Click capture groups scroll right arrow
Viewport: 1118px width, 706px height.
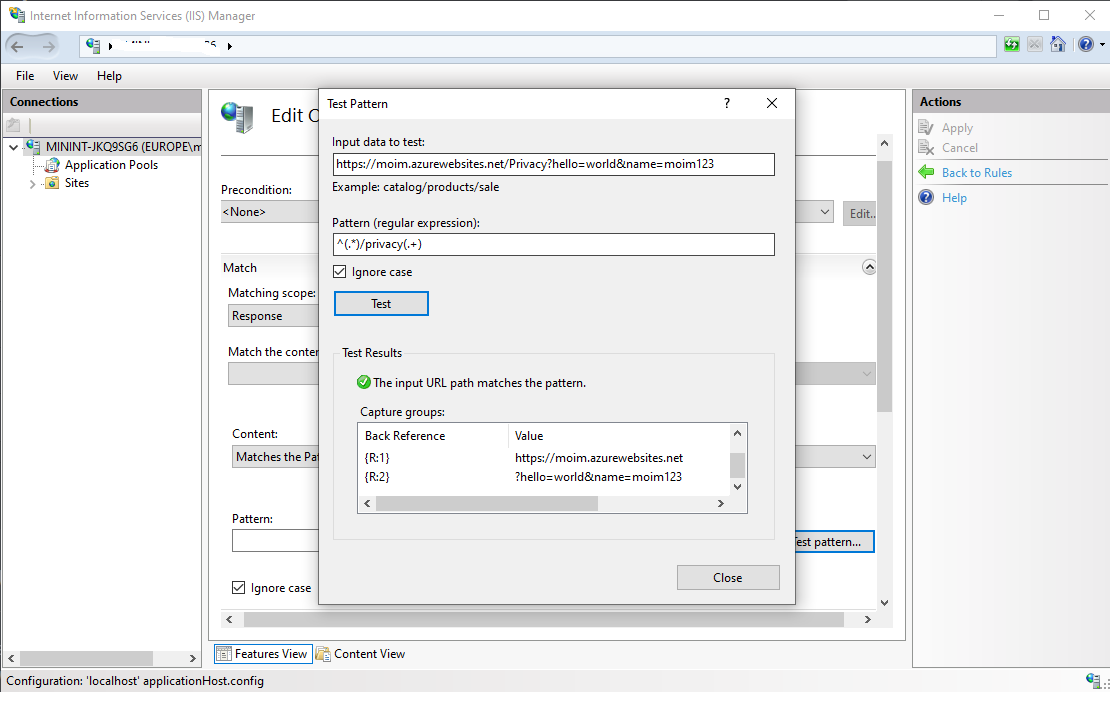pos(720,503)
